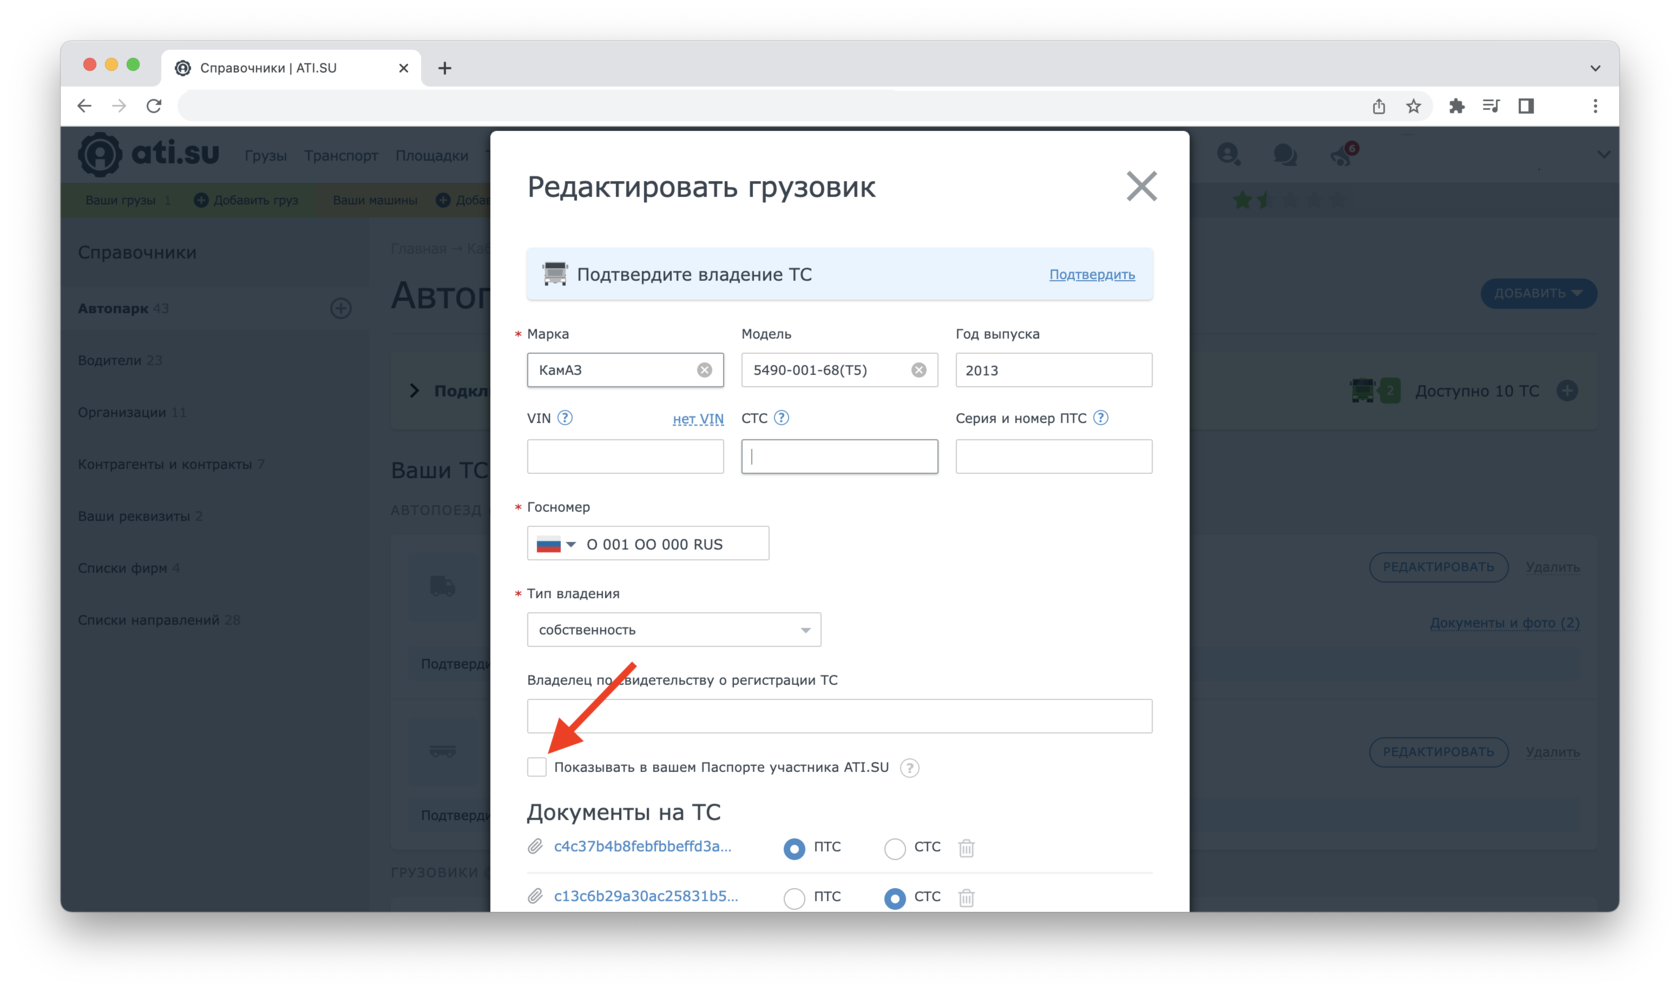The width and height of the screenshot is (1680, 992).
Task: Click paperclip icon of c13c6b29a document
Action: tap(535, 896)
